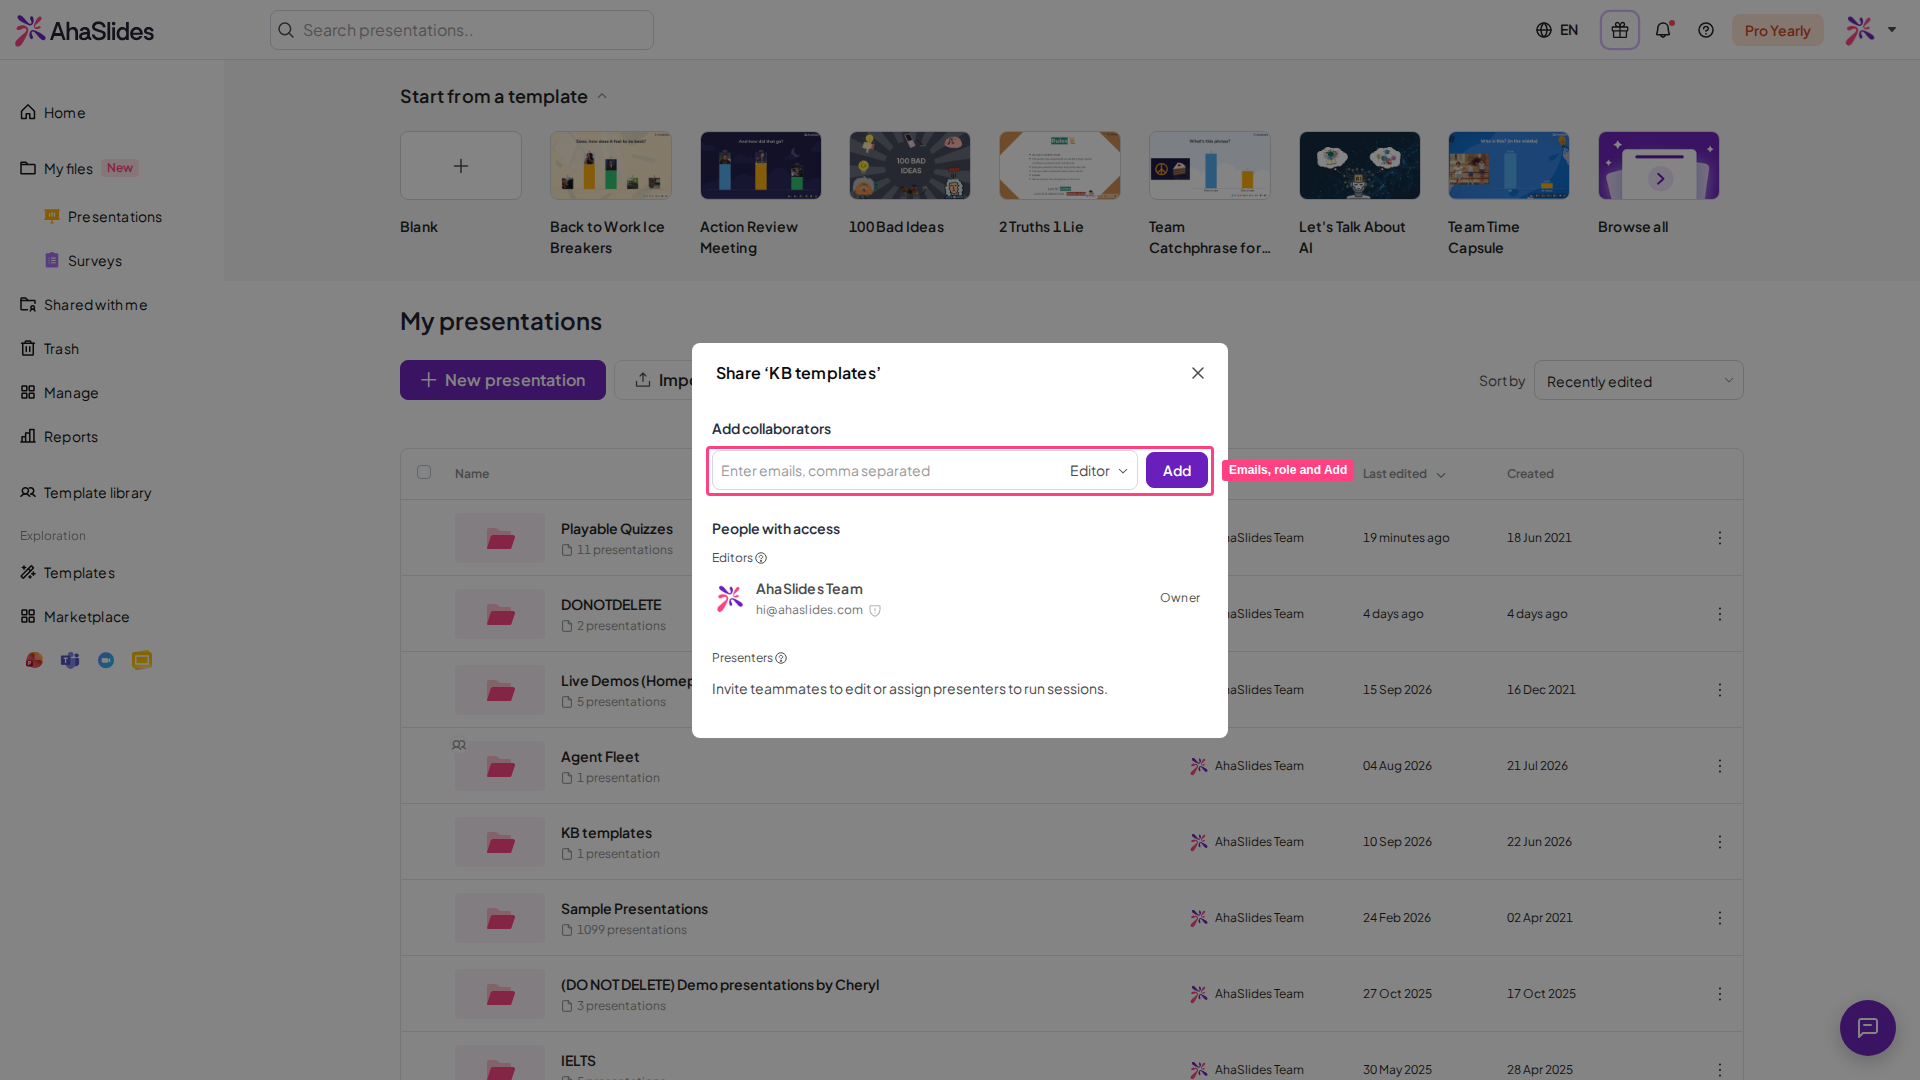Click the Presenters info icon
The height and width of the screenshot is (1080, 1920).
pyautogui.click(x=781, y=658)
